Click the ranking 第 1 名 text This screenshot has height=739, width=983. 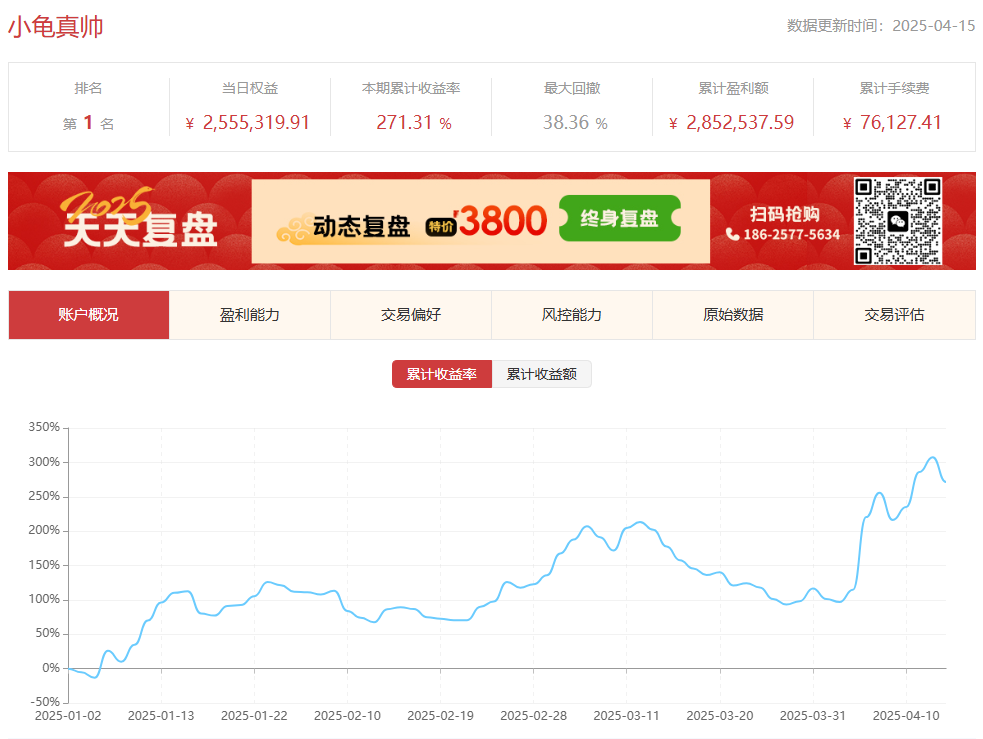click(x=88, y=123)
